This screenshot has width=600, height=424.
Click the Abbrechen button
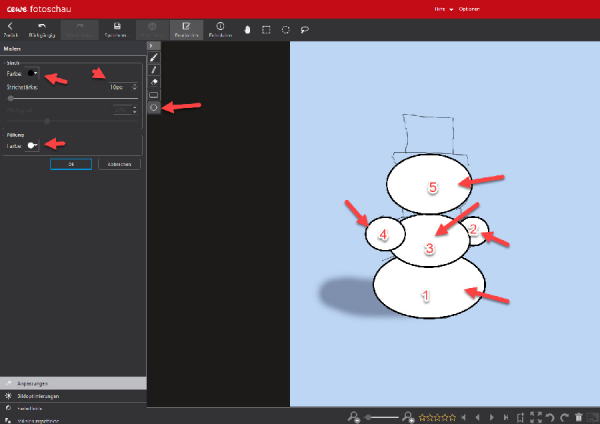[118, 164]
